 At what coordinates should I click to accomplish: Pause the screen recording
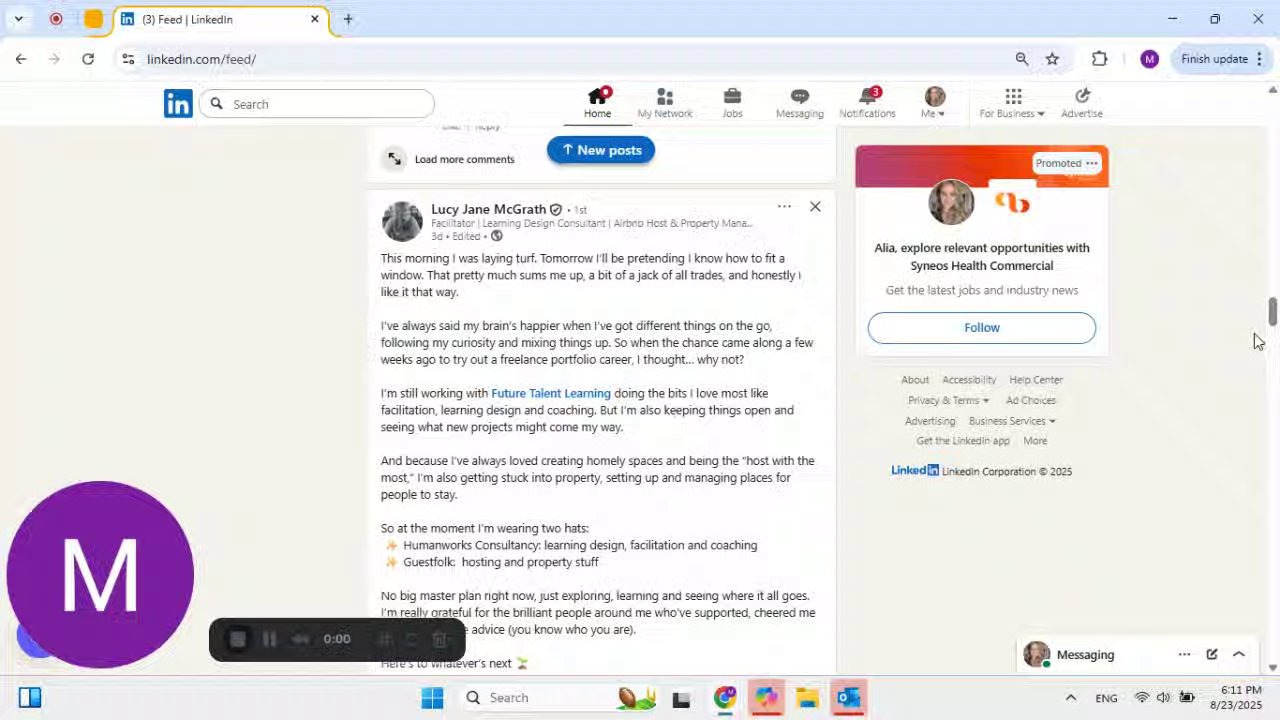[x=269, y=639]
